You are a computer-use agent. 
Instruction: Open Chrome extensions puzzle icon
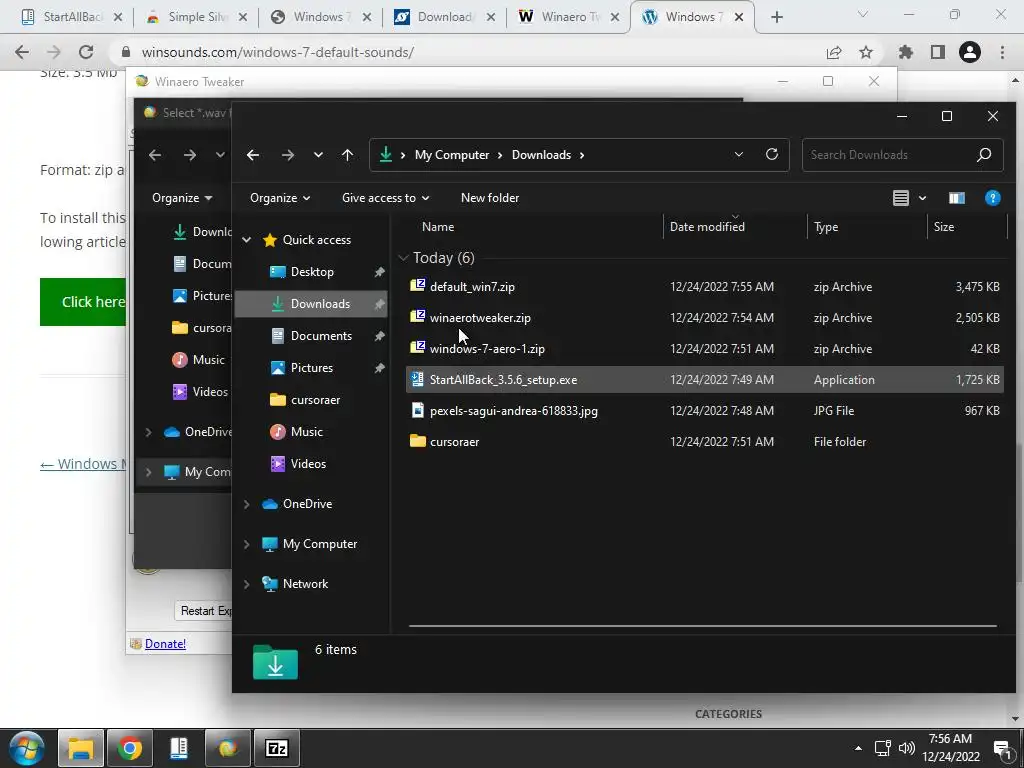tap(905, 52)
